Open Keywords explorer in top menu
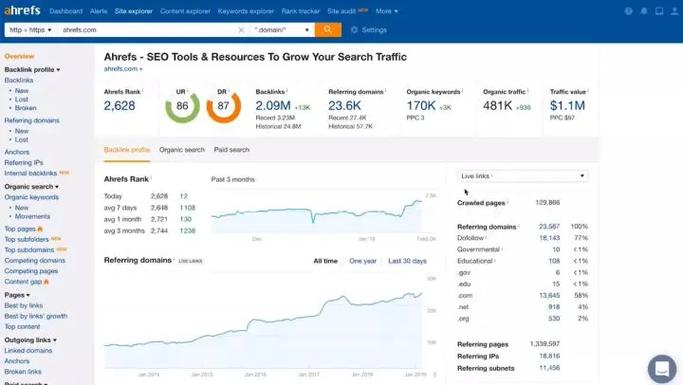Viewport: 683px width, 385px height. [246, 11]
